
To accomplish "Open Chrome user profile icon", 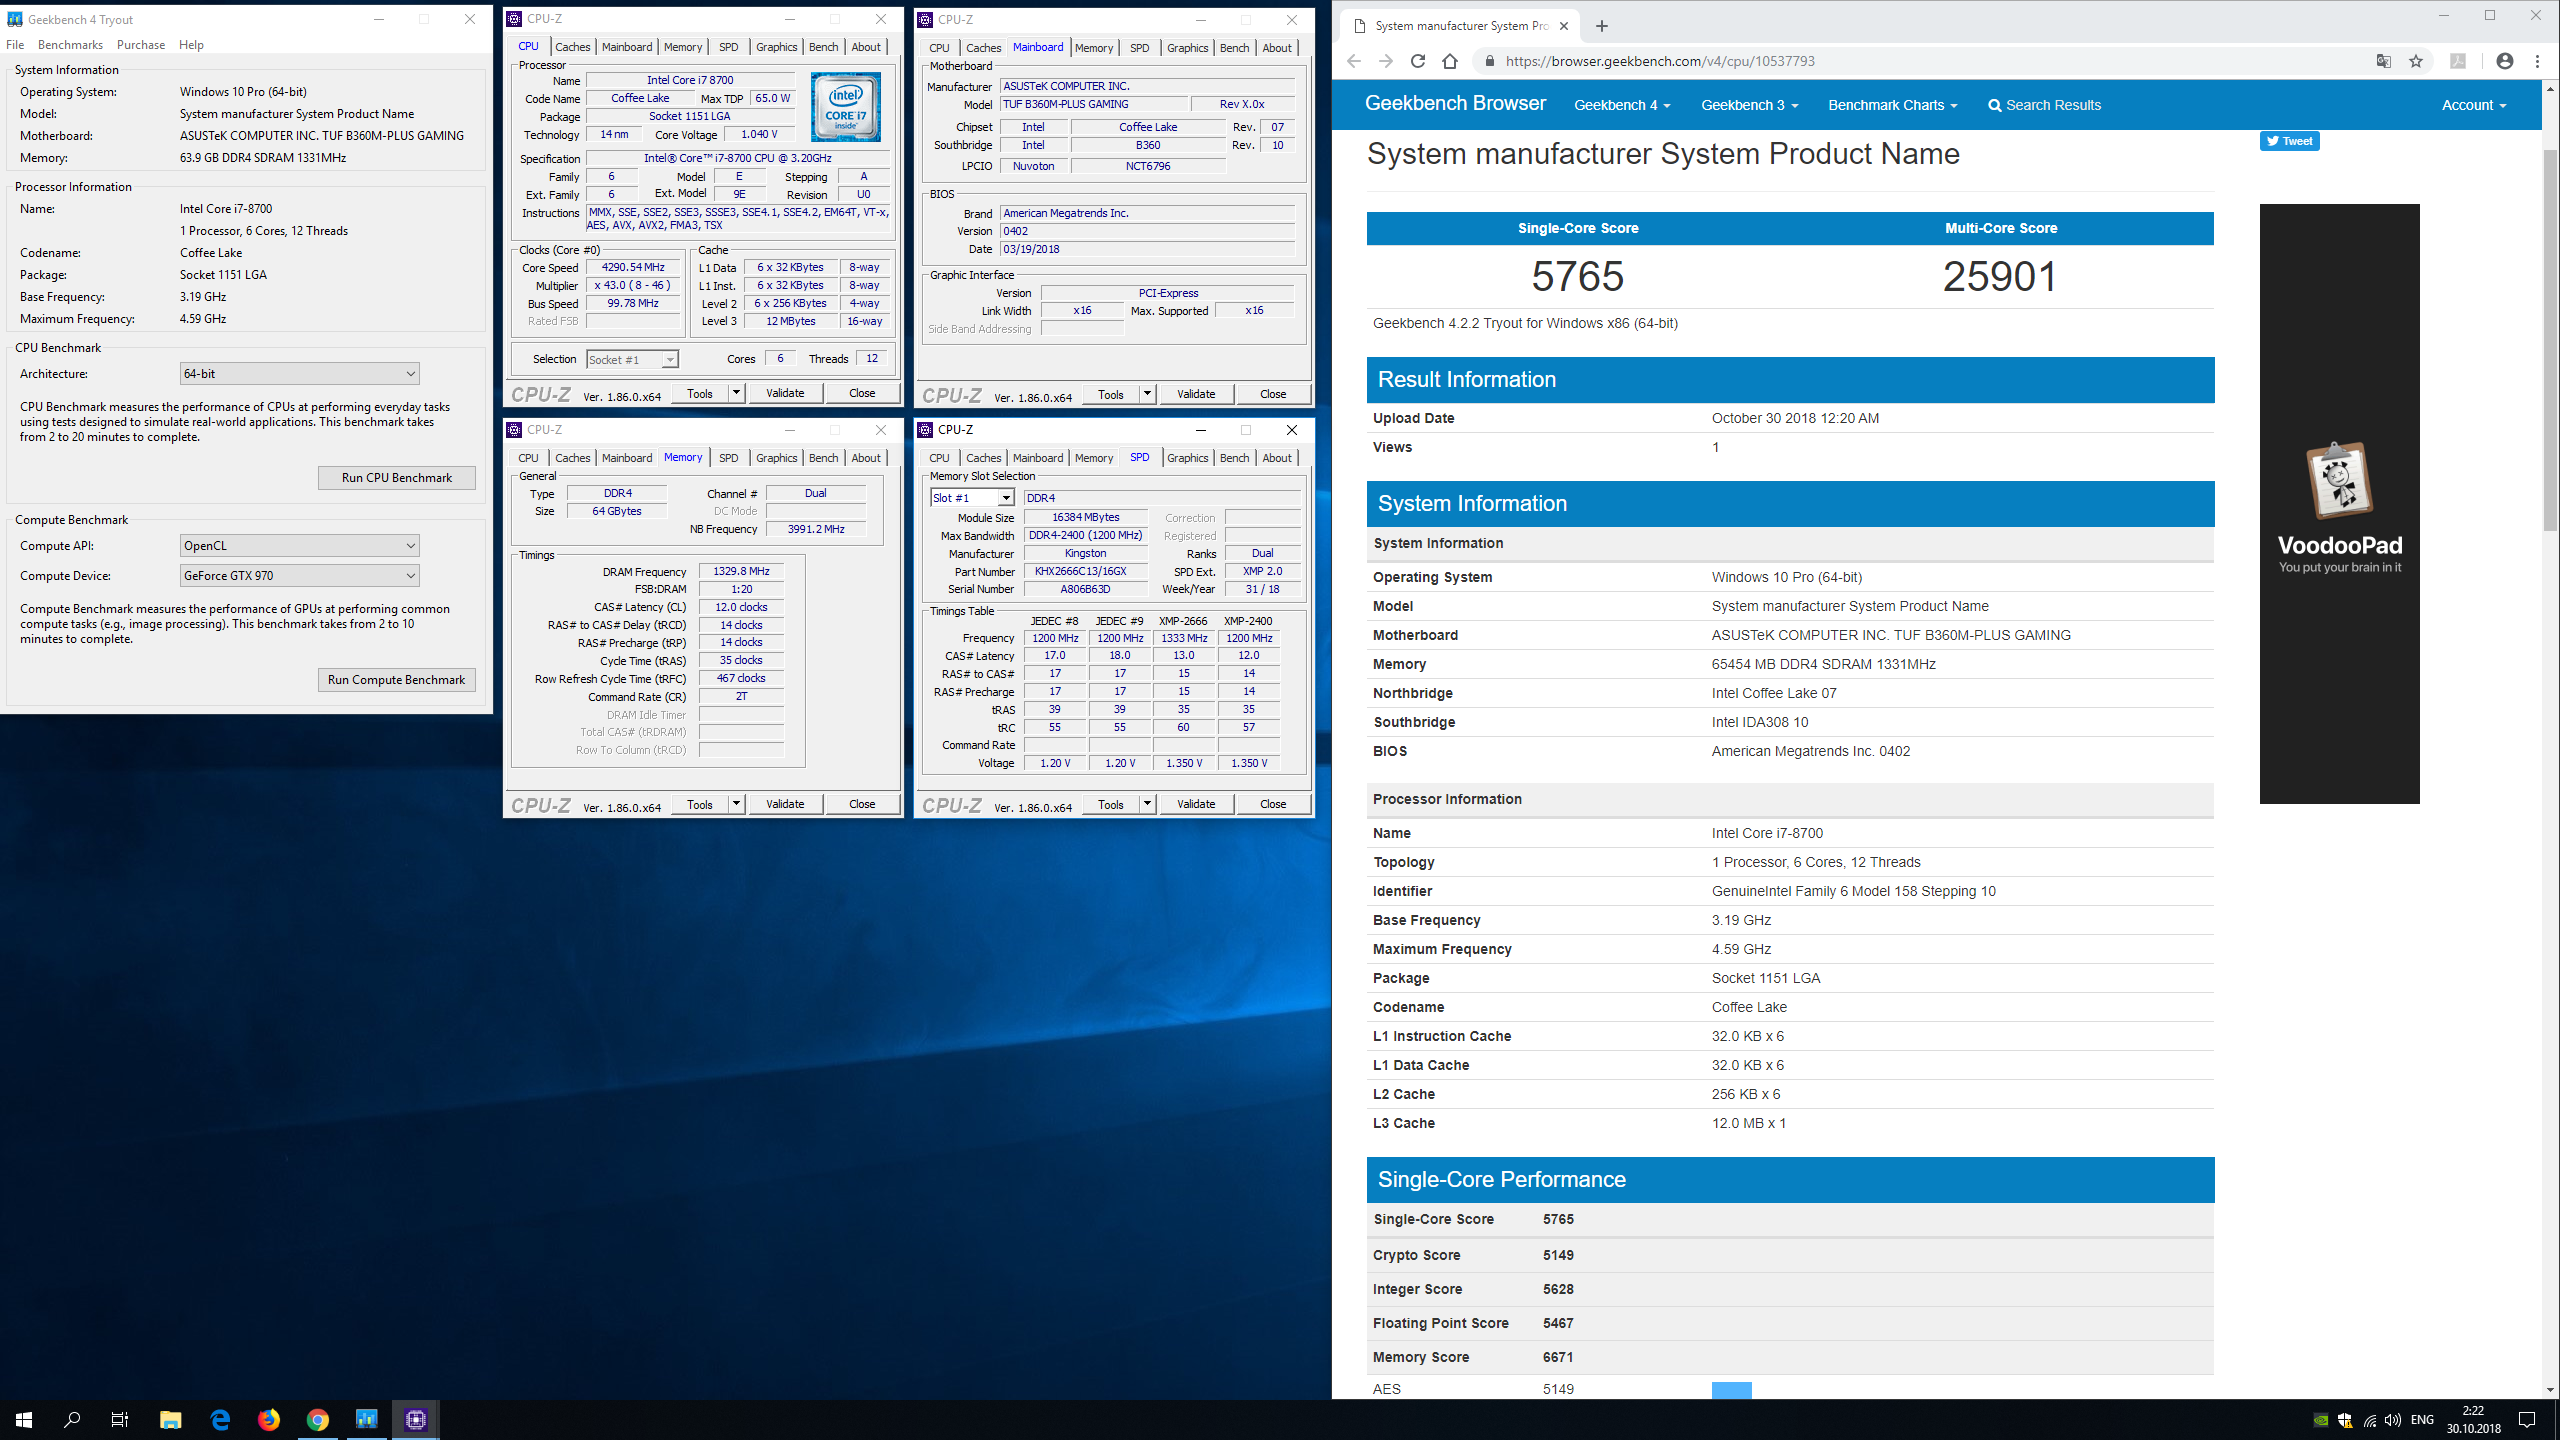I will coord(2504,61).
